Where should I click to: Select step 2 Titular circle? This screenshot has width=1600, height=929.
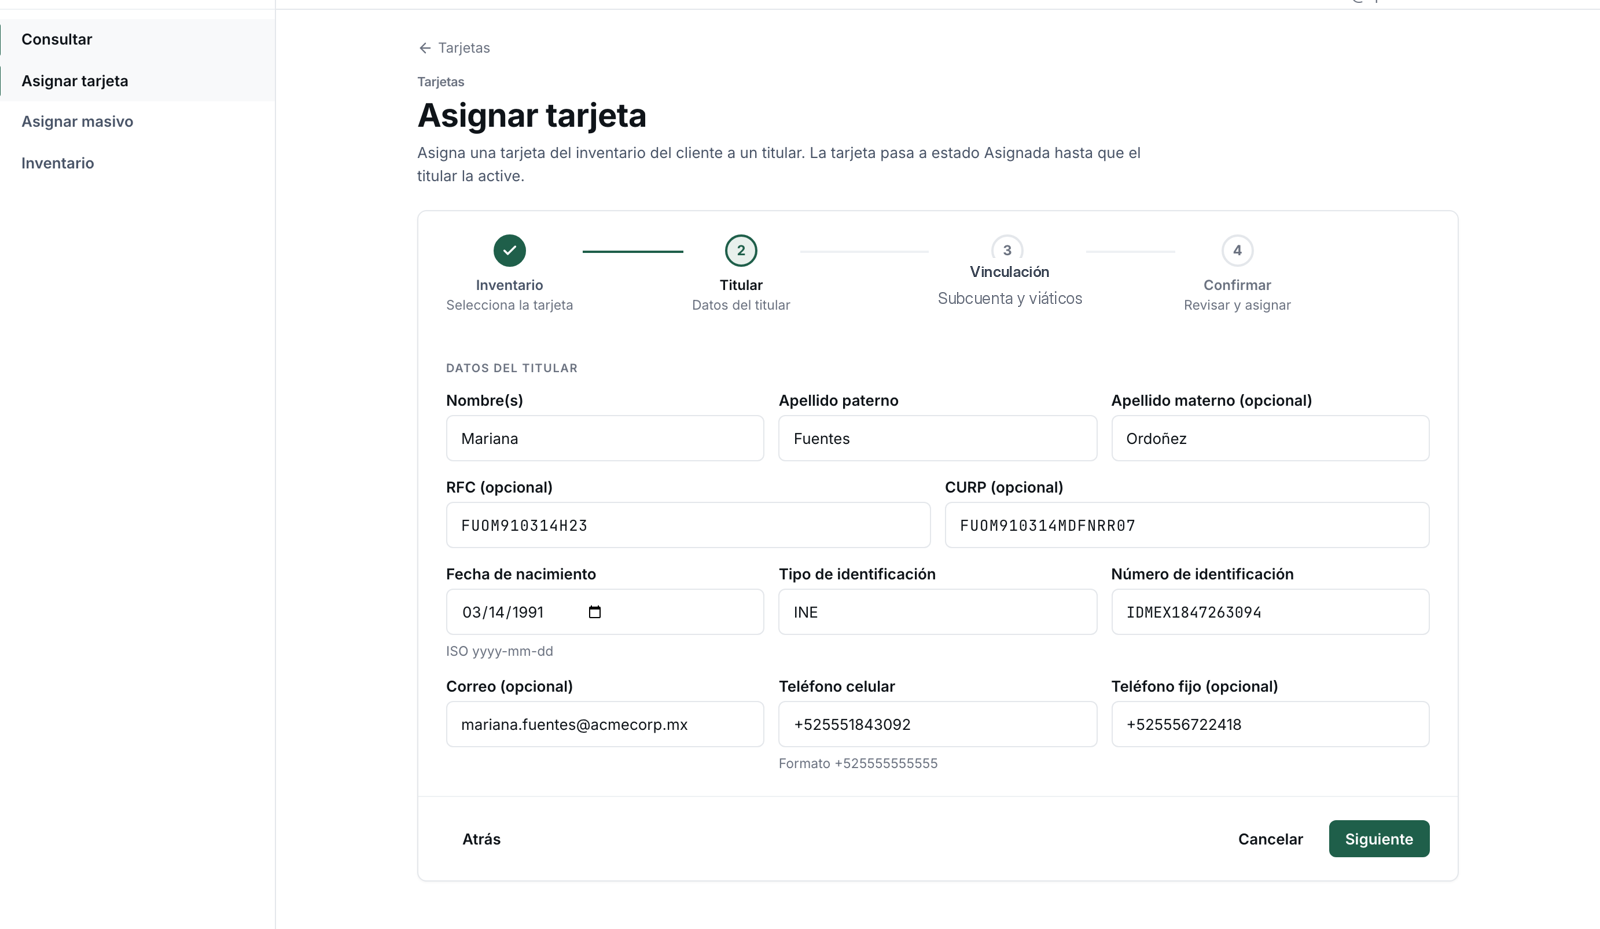[x=741, y=250]
